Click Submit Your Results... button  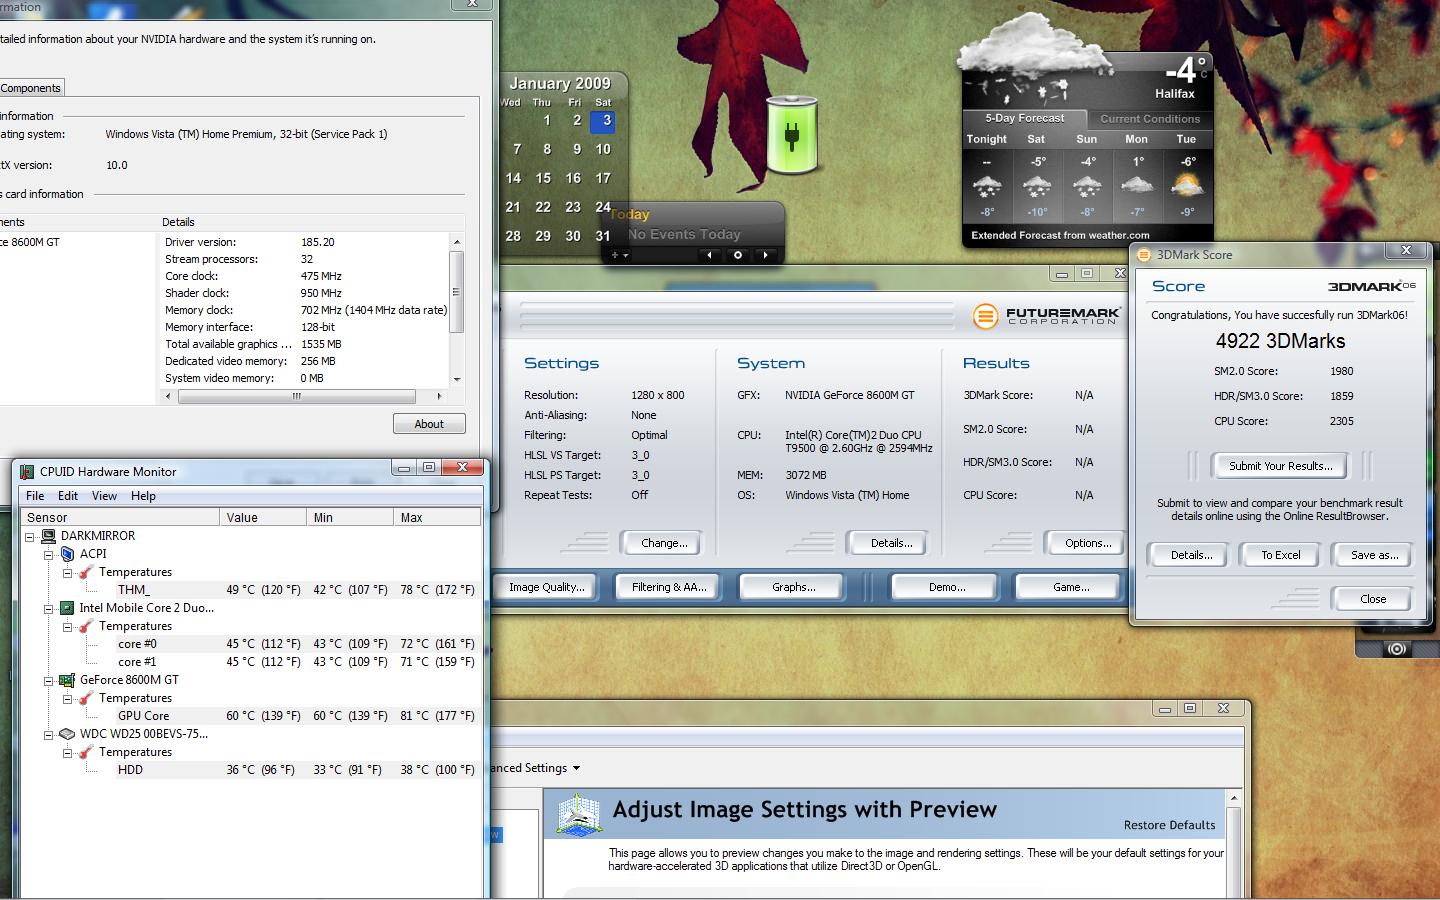coord(1280,466)
